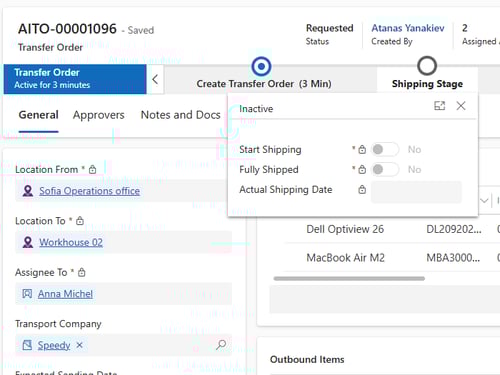Click the lock icon beside Actual Shipping Date
Screen dimensions: 500x375
pos(362,190)
